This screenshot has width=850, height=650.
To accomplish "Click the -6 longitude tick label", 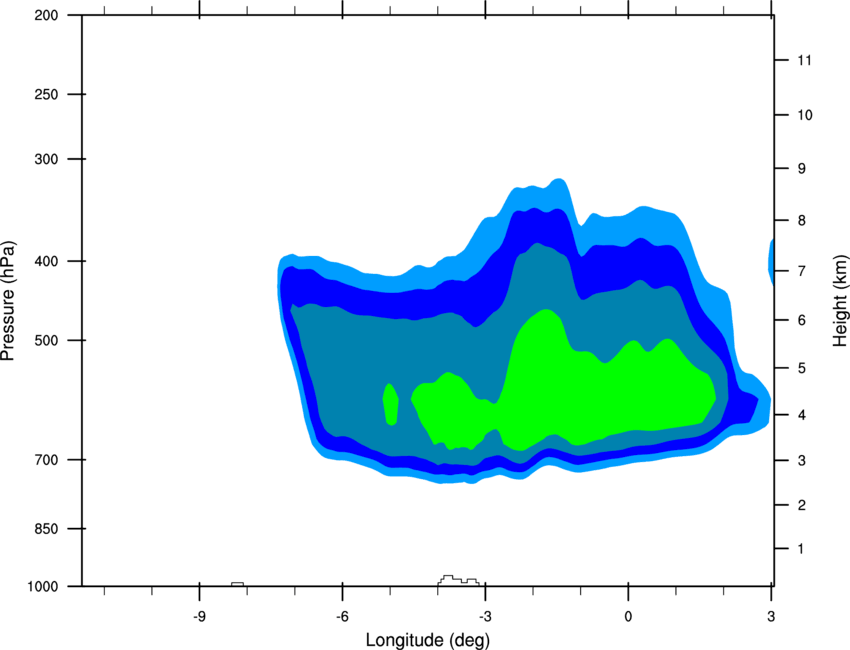I will click(x=342, y=617).
